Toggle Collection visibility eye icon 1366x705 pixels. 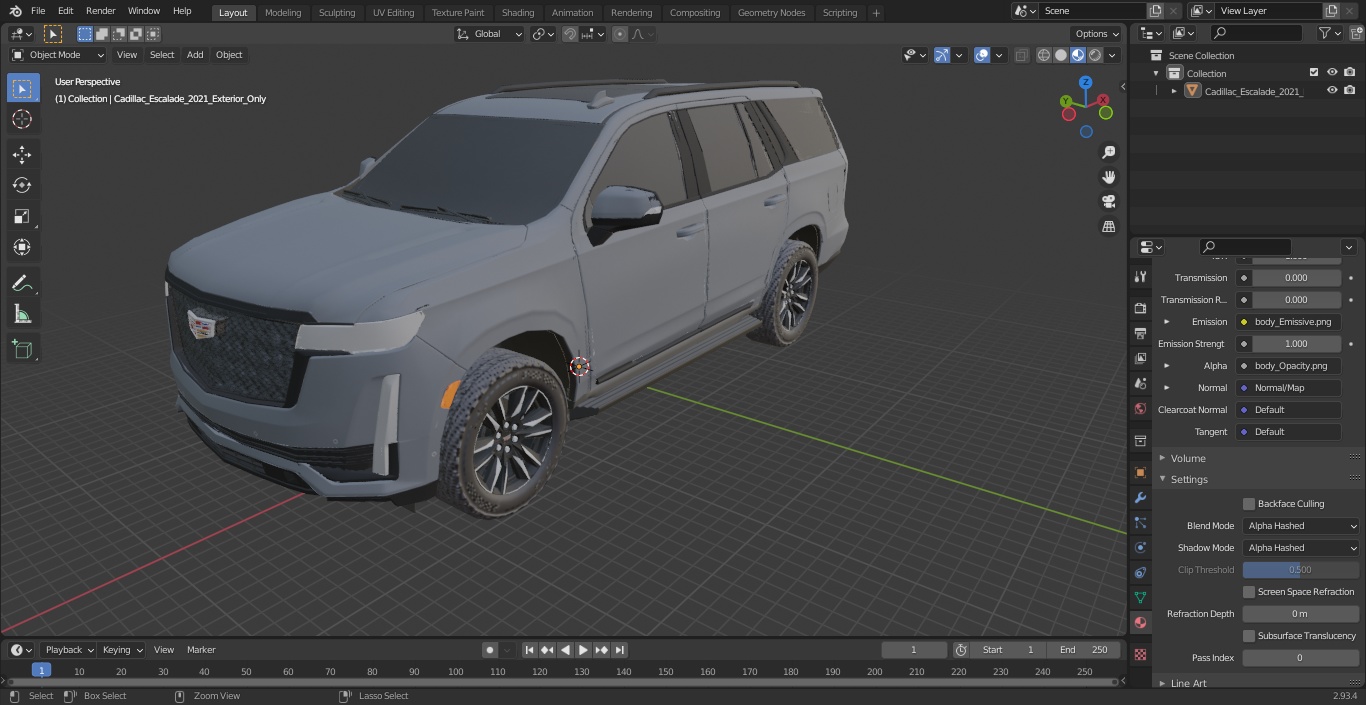coord(1332,73)
